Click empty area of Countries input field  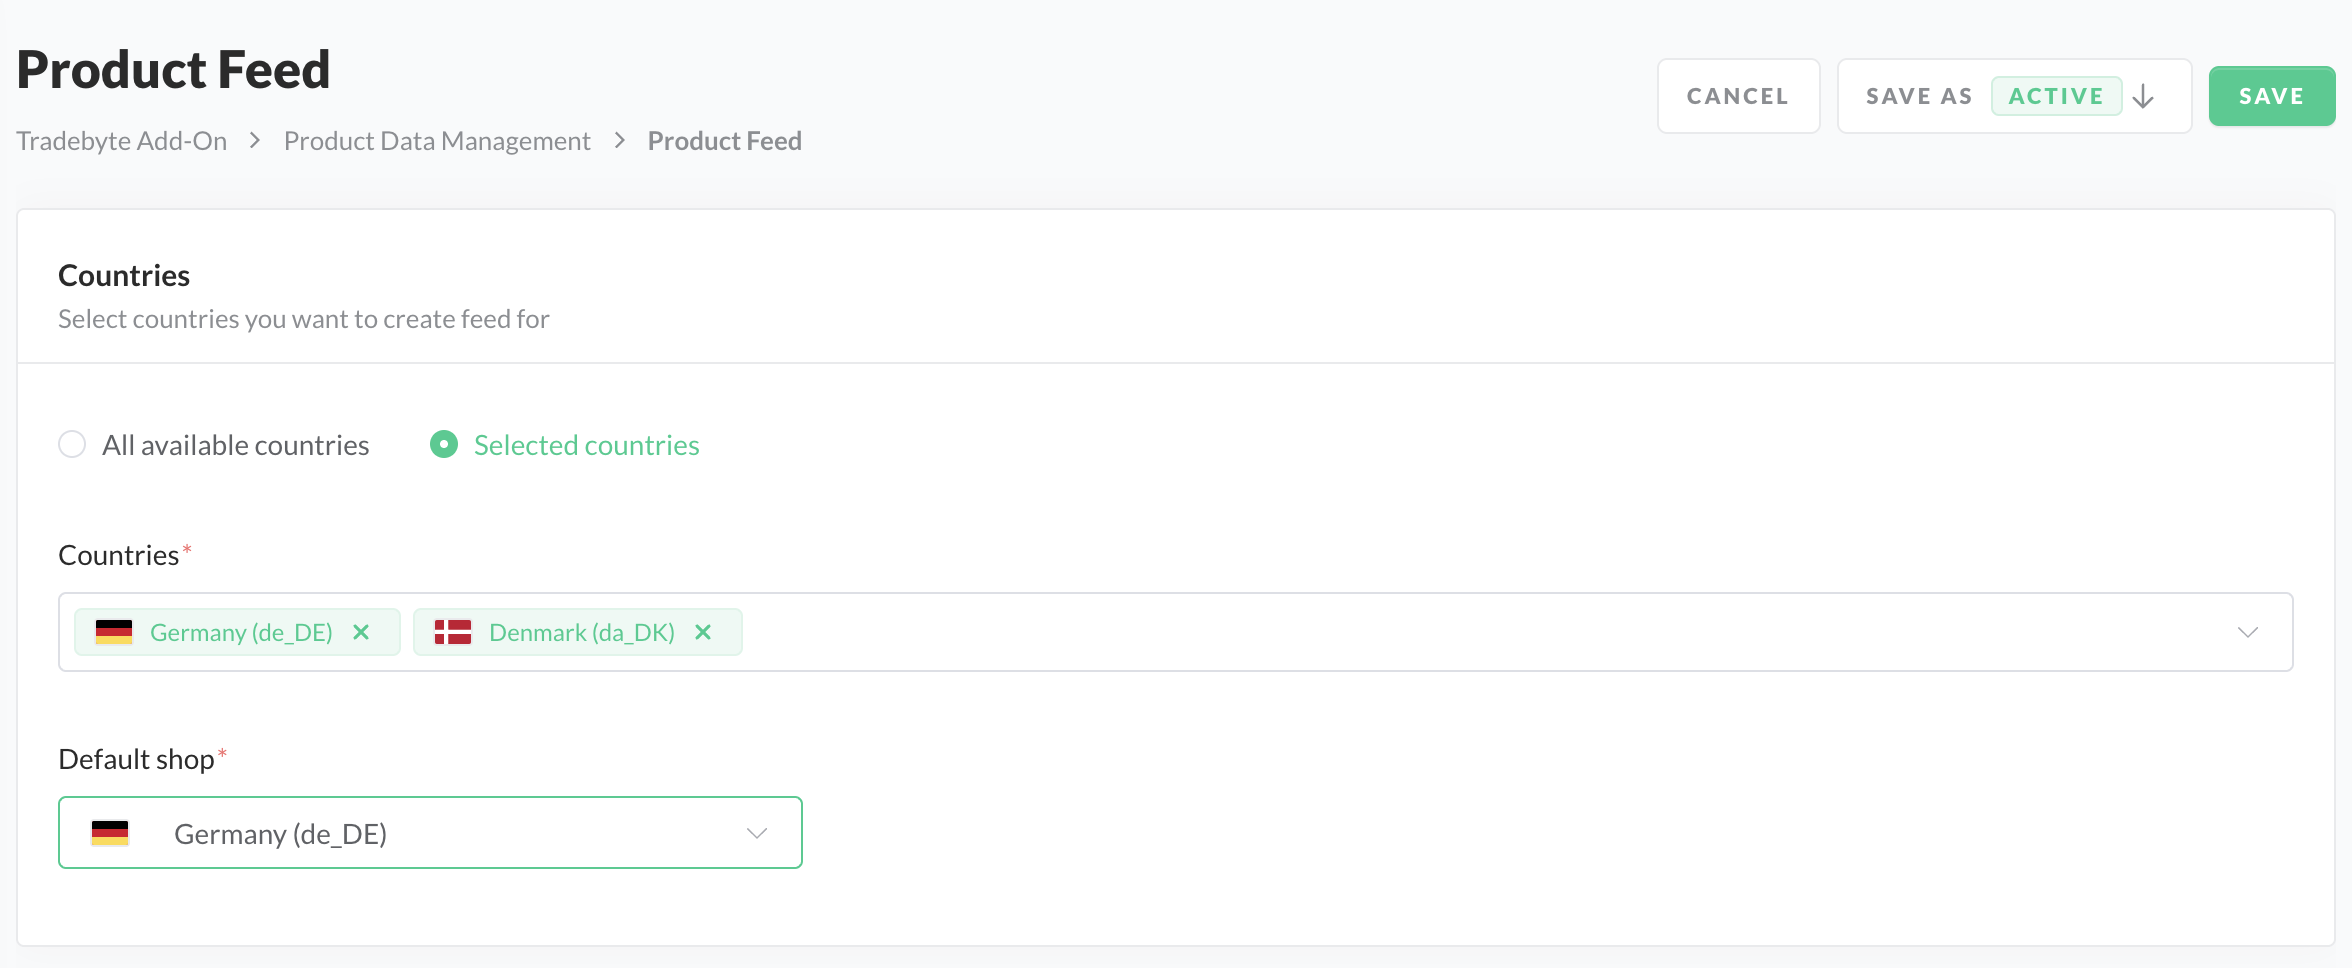click(1400, 632)
